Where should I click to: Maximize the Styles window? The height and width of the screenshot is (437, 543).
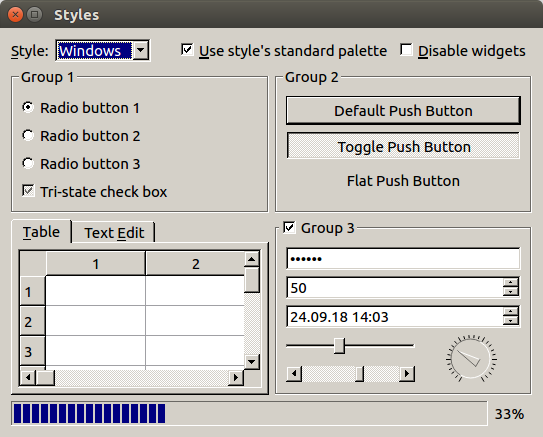click(x=34, y=15)
